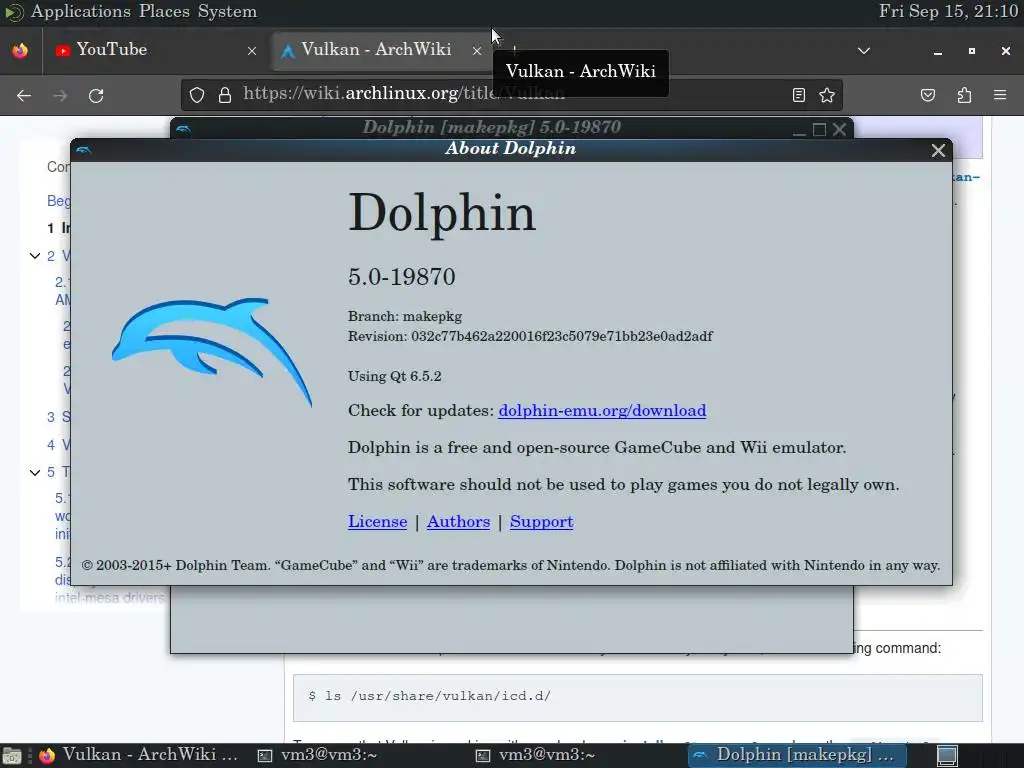This screenshot has height=768, width=1024.
Task: Maximize the Dolphin [makepkg] main window
Action: click(819, 130)
